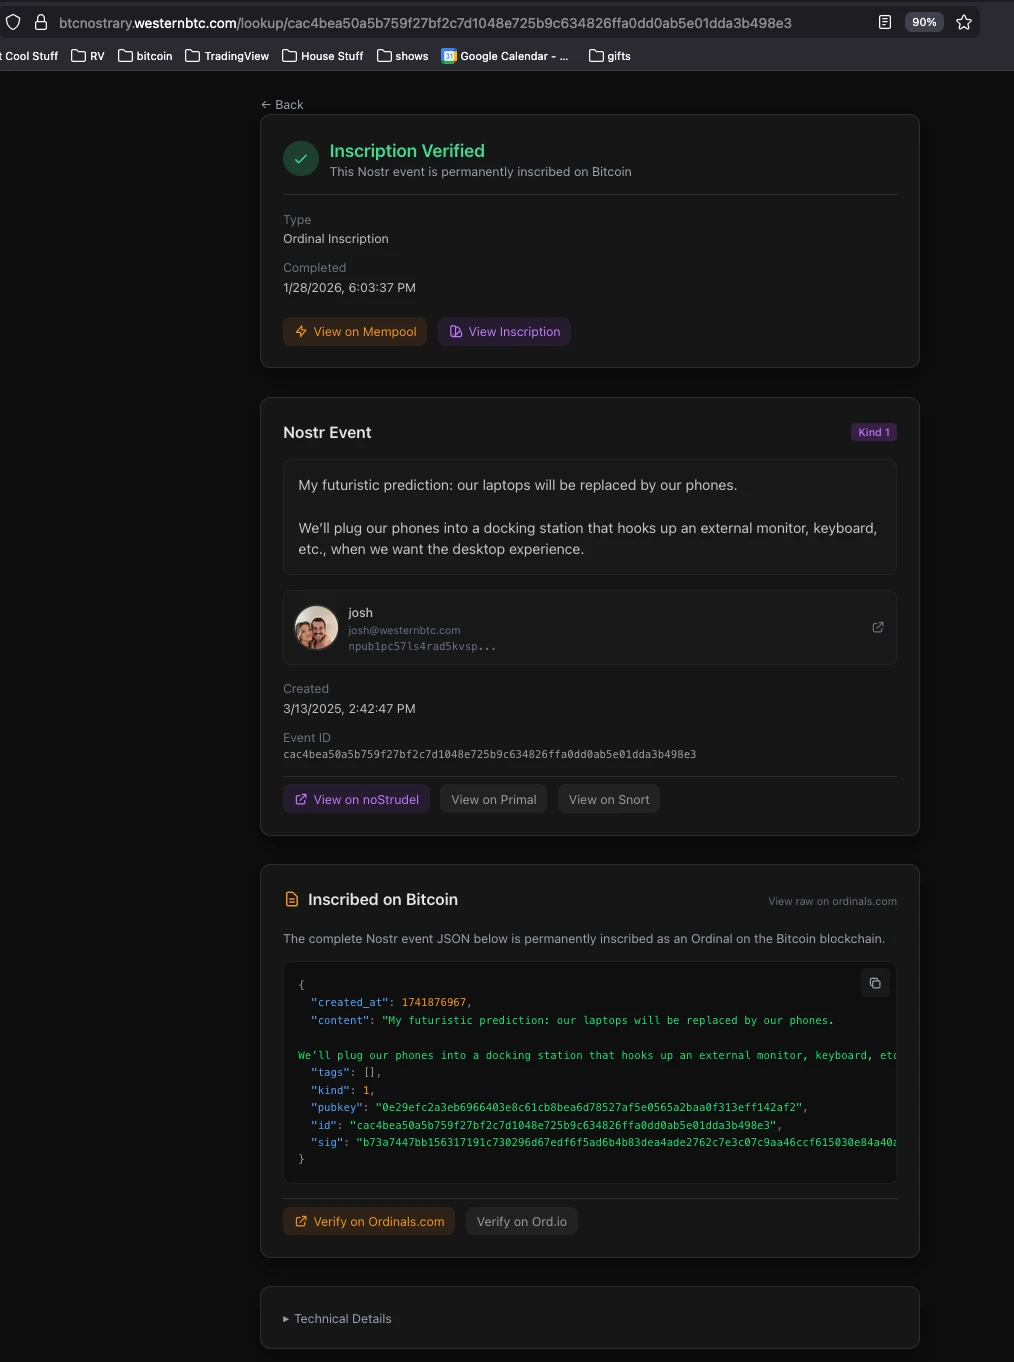The height and width of the screenshot is (1362, 1014).
Task: Click the shield tracking protection icon
Action: 13,22
